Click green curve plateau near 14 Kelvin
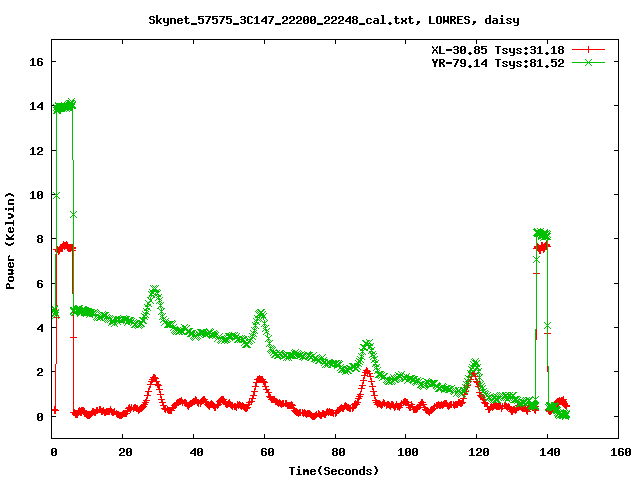Image resolution: width=640 pixels, height=480 pixels. (64, 106)
